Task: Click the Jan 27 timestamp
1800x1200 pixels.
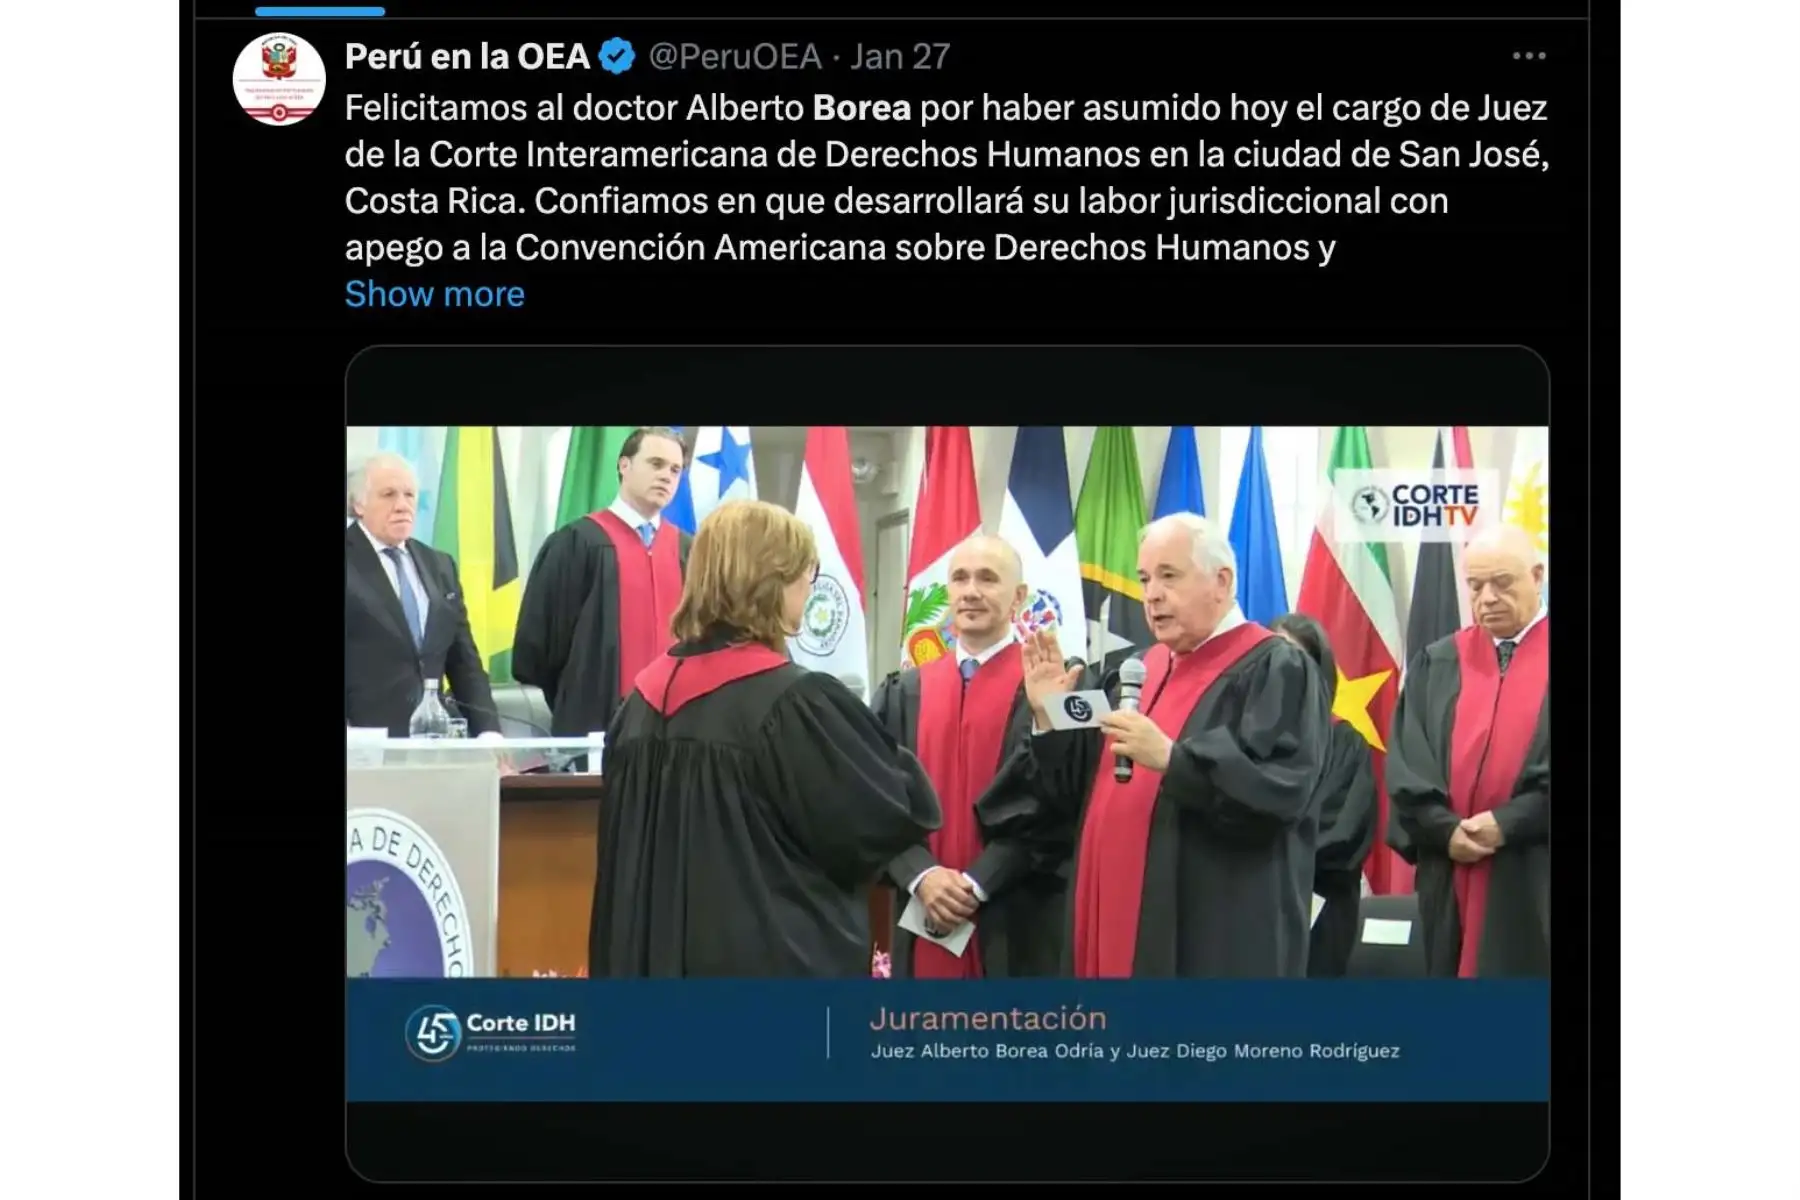Action: pyautogui.click(x=900, y=56)
